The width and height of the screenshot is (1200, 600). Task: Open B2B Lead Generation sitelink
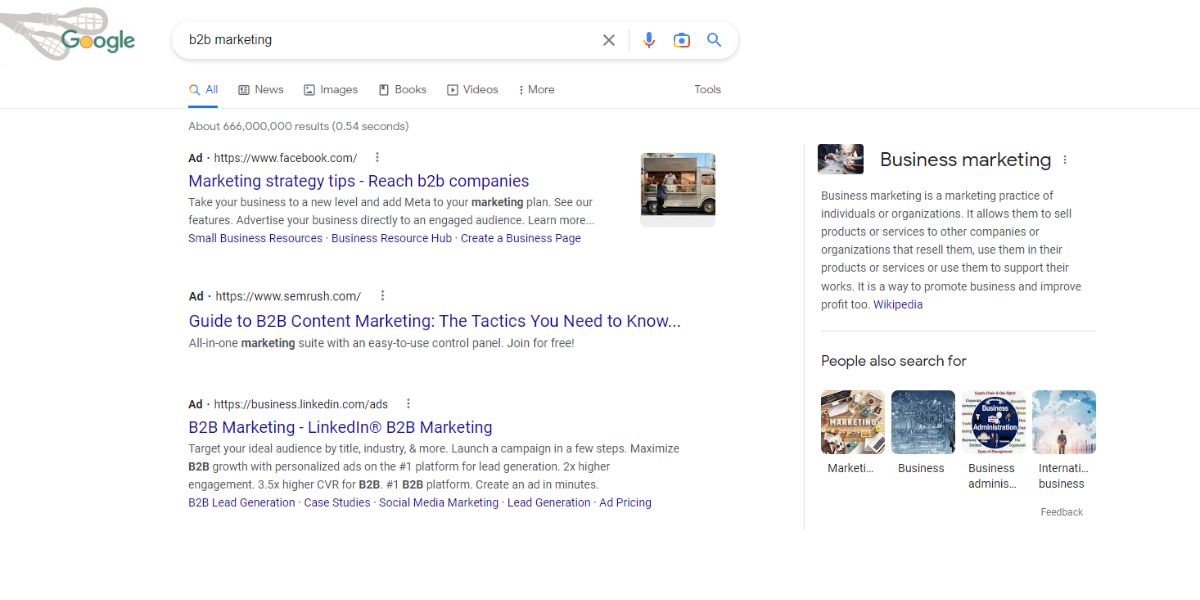point(242,503)
